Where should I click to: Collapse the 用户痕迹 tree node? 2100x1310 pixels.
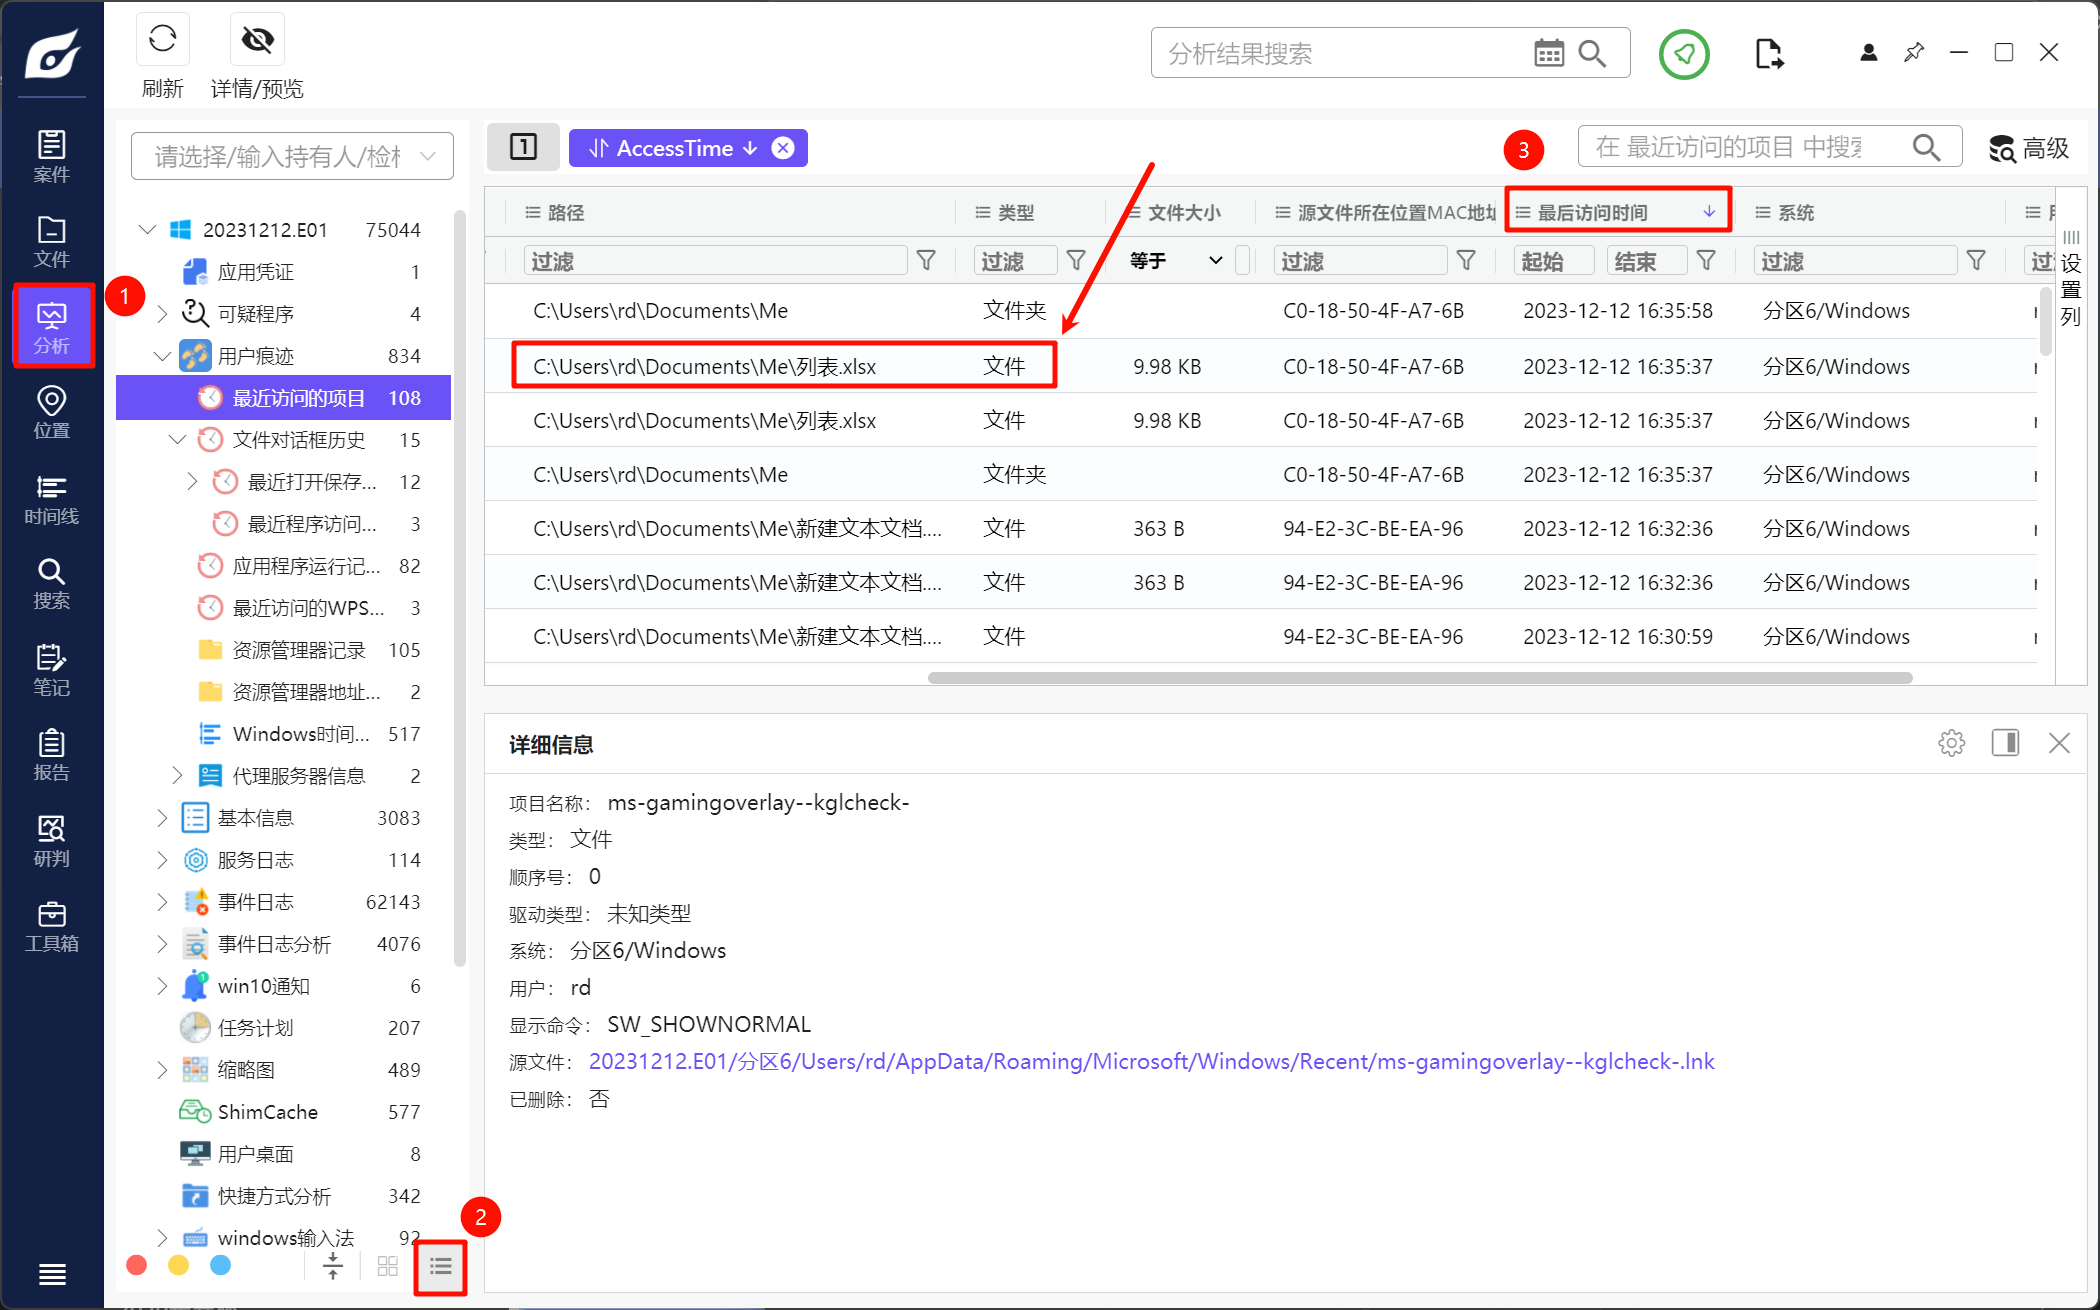click(x=162, y=356)
